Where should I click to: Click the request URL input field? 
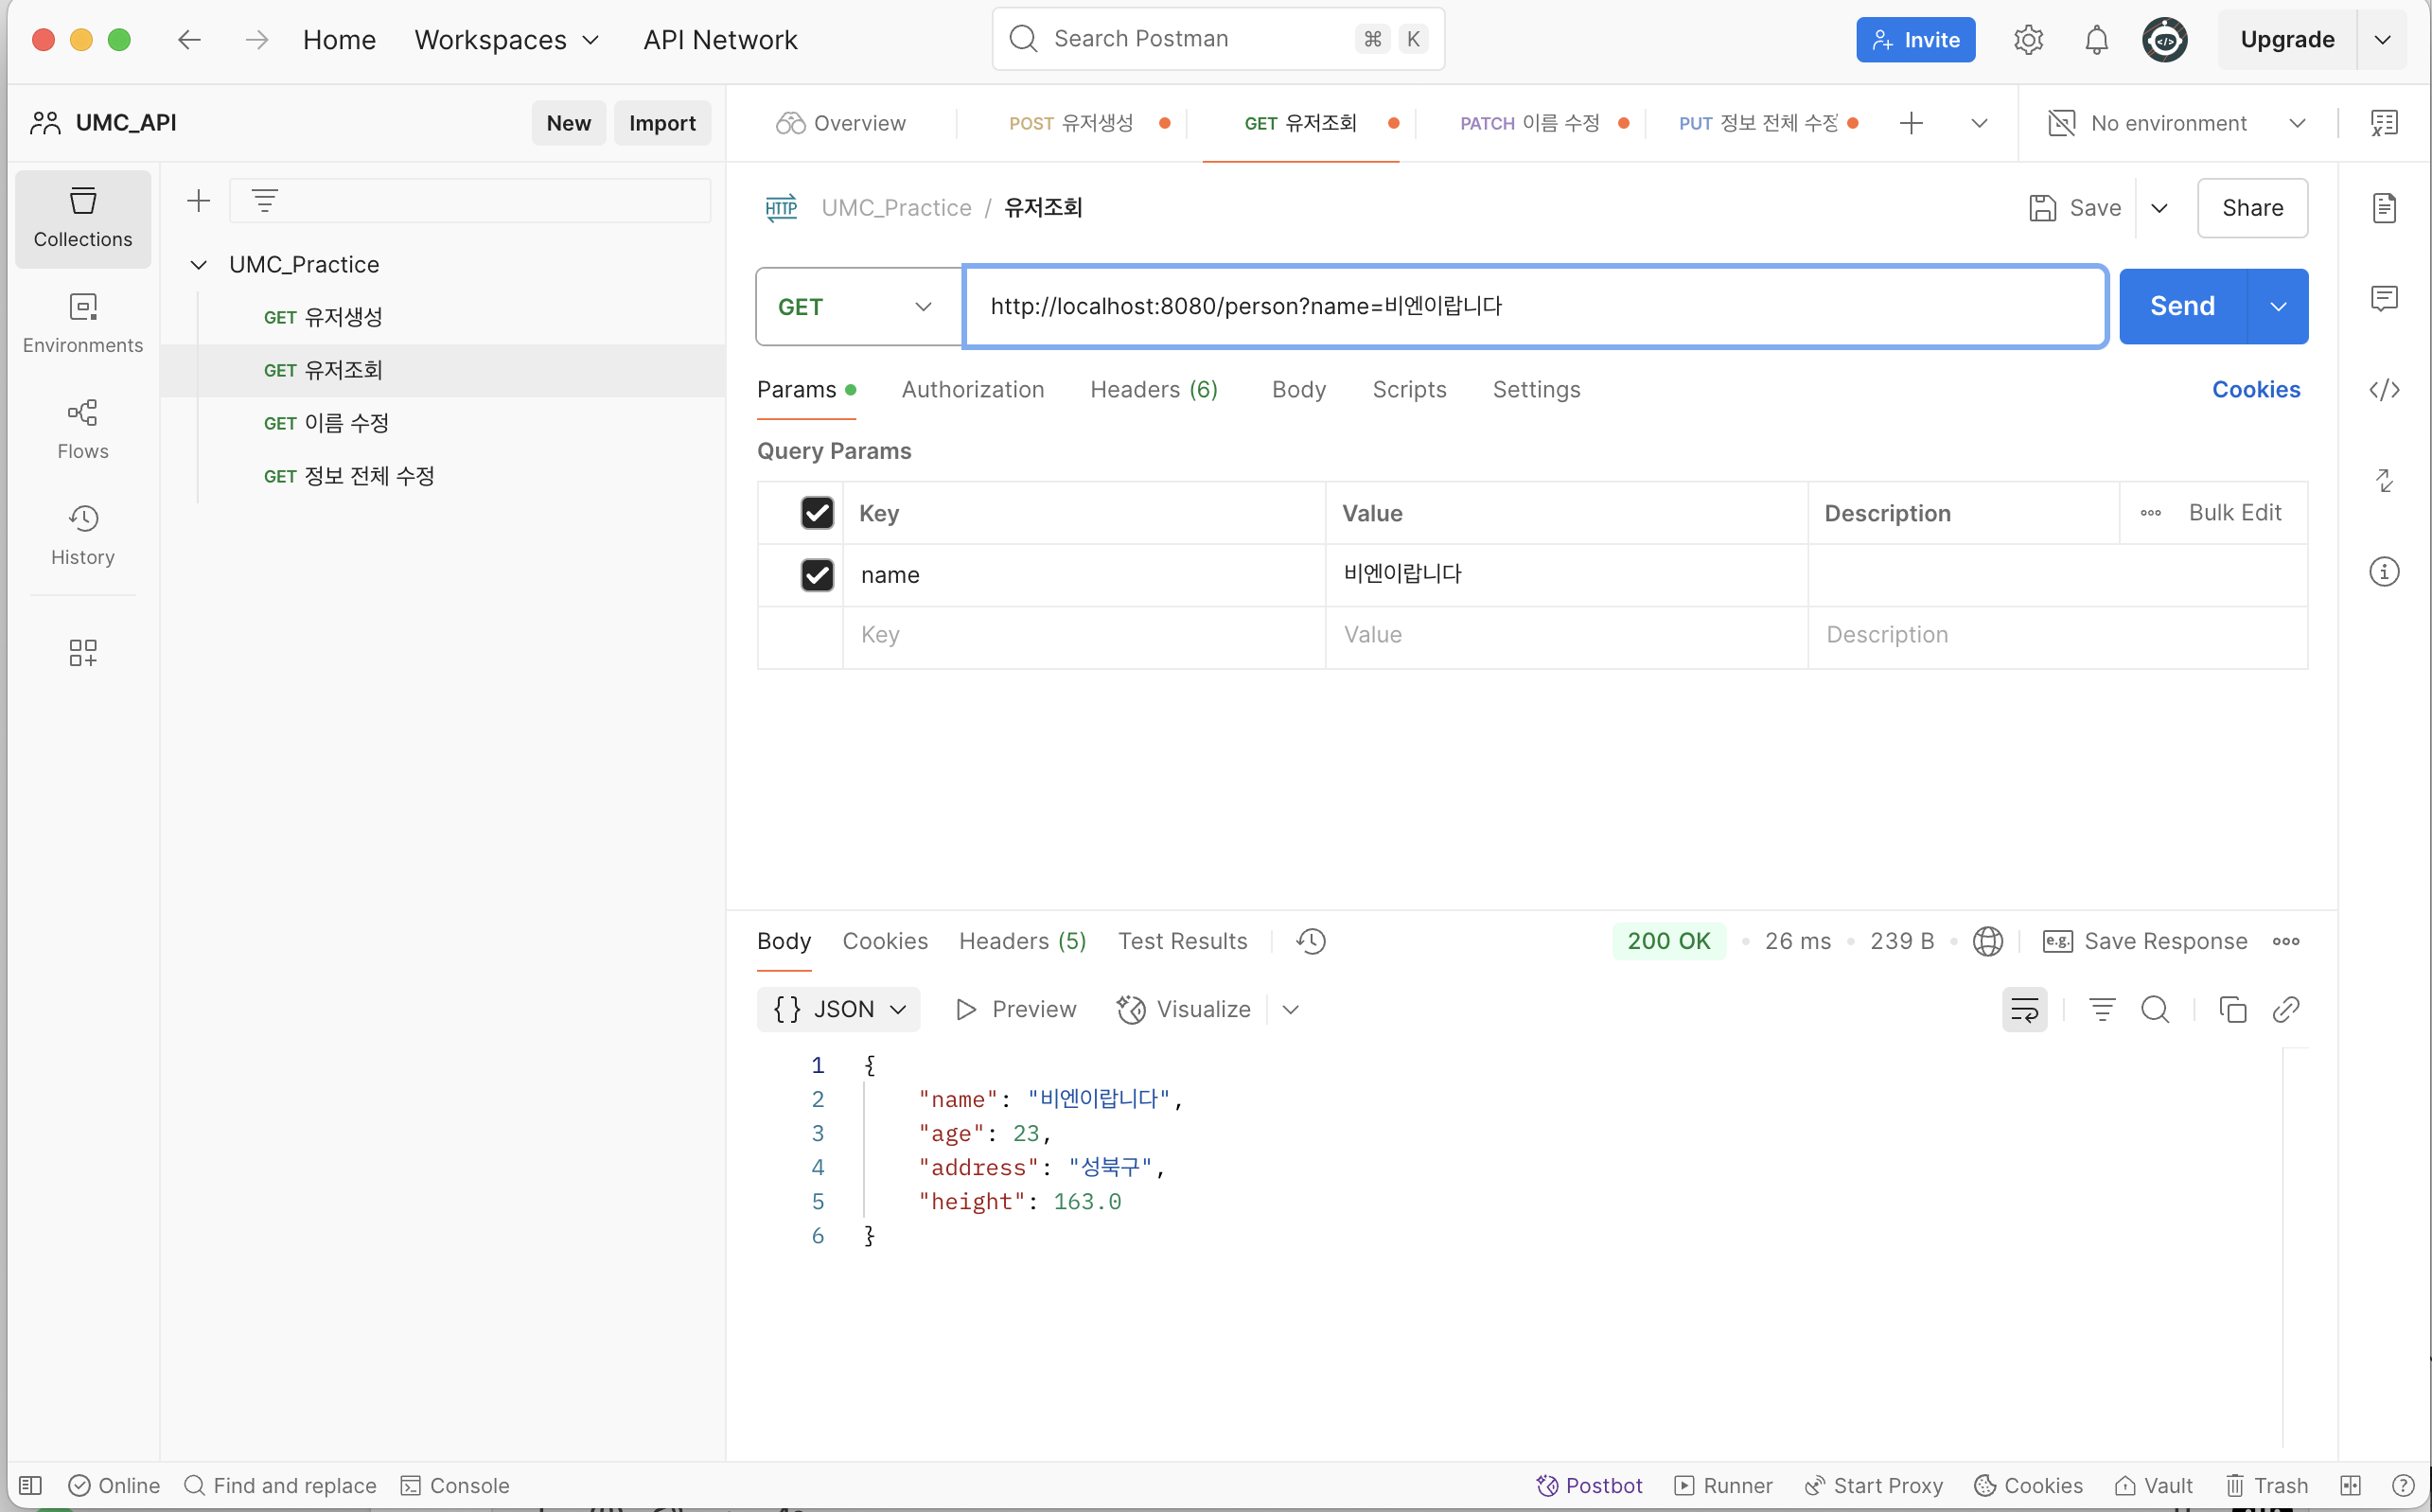1534,306
